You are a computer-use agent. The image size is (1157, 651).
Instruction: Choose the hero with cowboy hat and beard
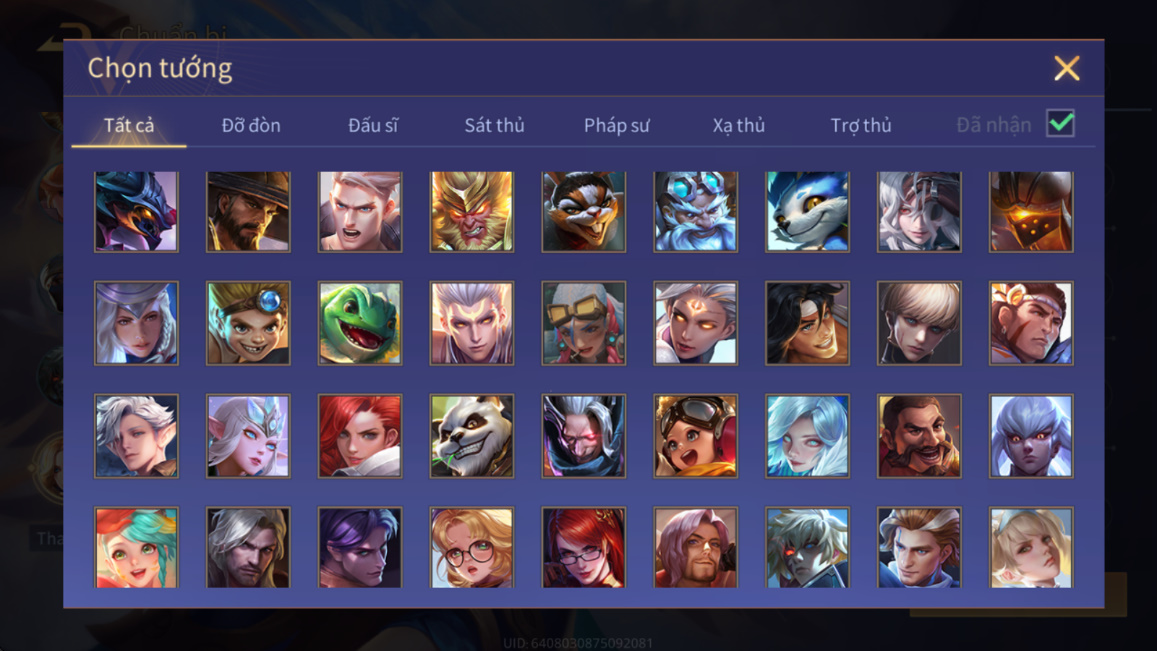[x=248, y=212]
